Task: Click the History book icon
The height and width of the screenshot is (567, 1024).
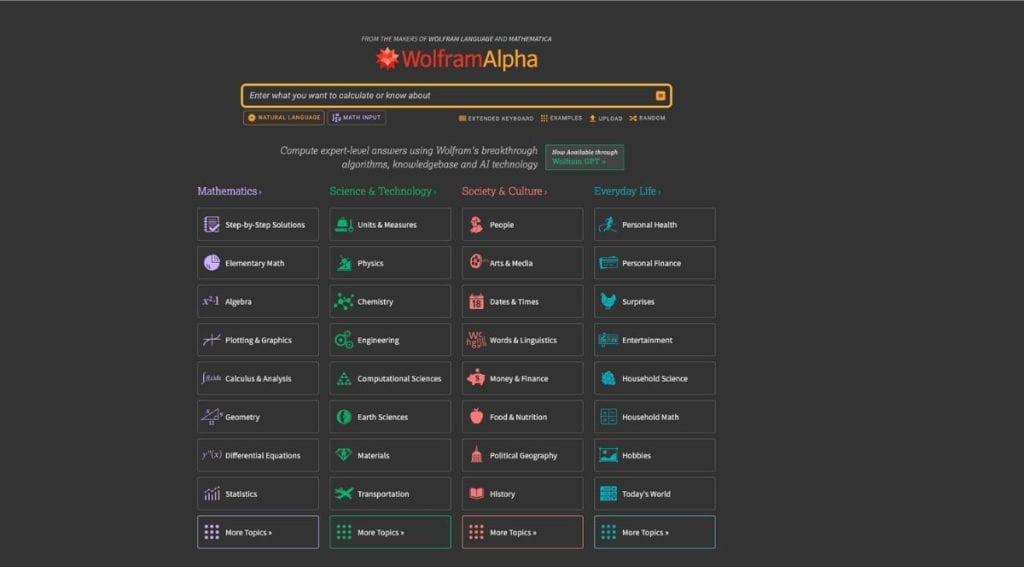Action: click(476, 493)
